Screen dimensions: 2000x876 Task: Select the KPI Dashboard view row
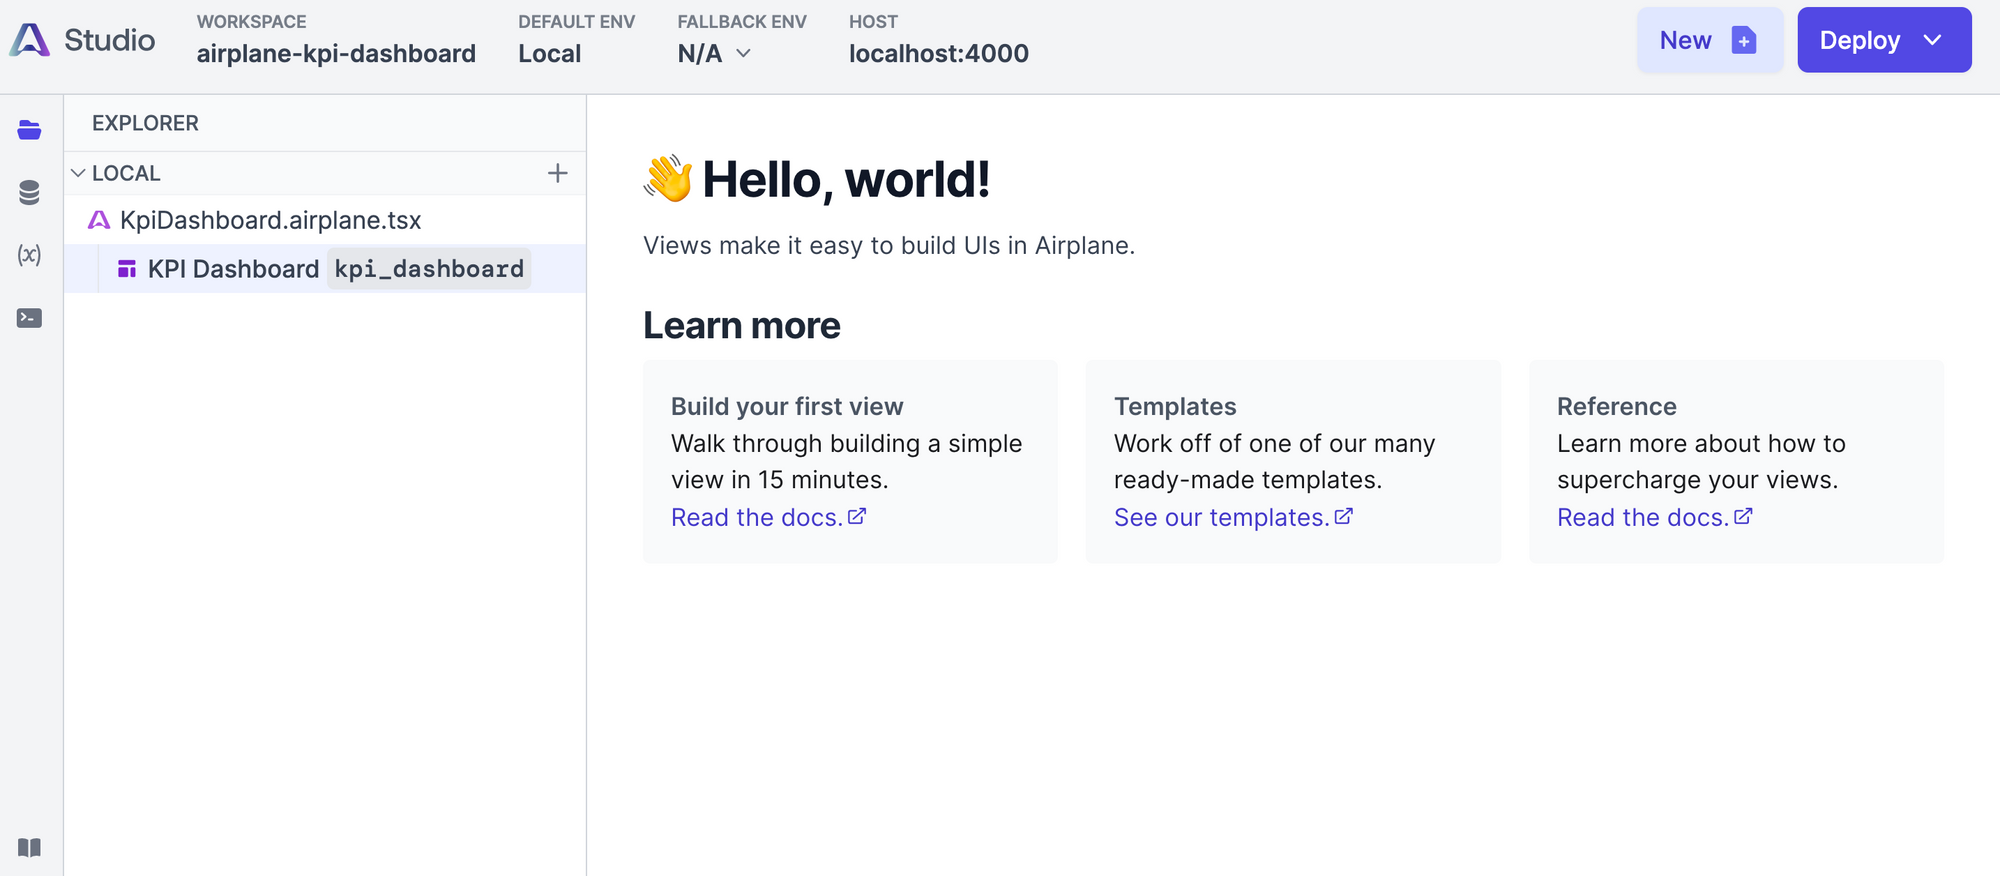pyautogui.click(x=325, y=269)
